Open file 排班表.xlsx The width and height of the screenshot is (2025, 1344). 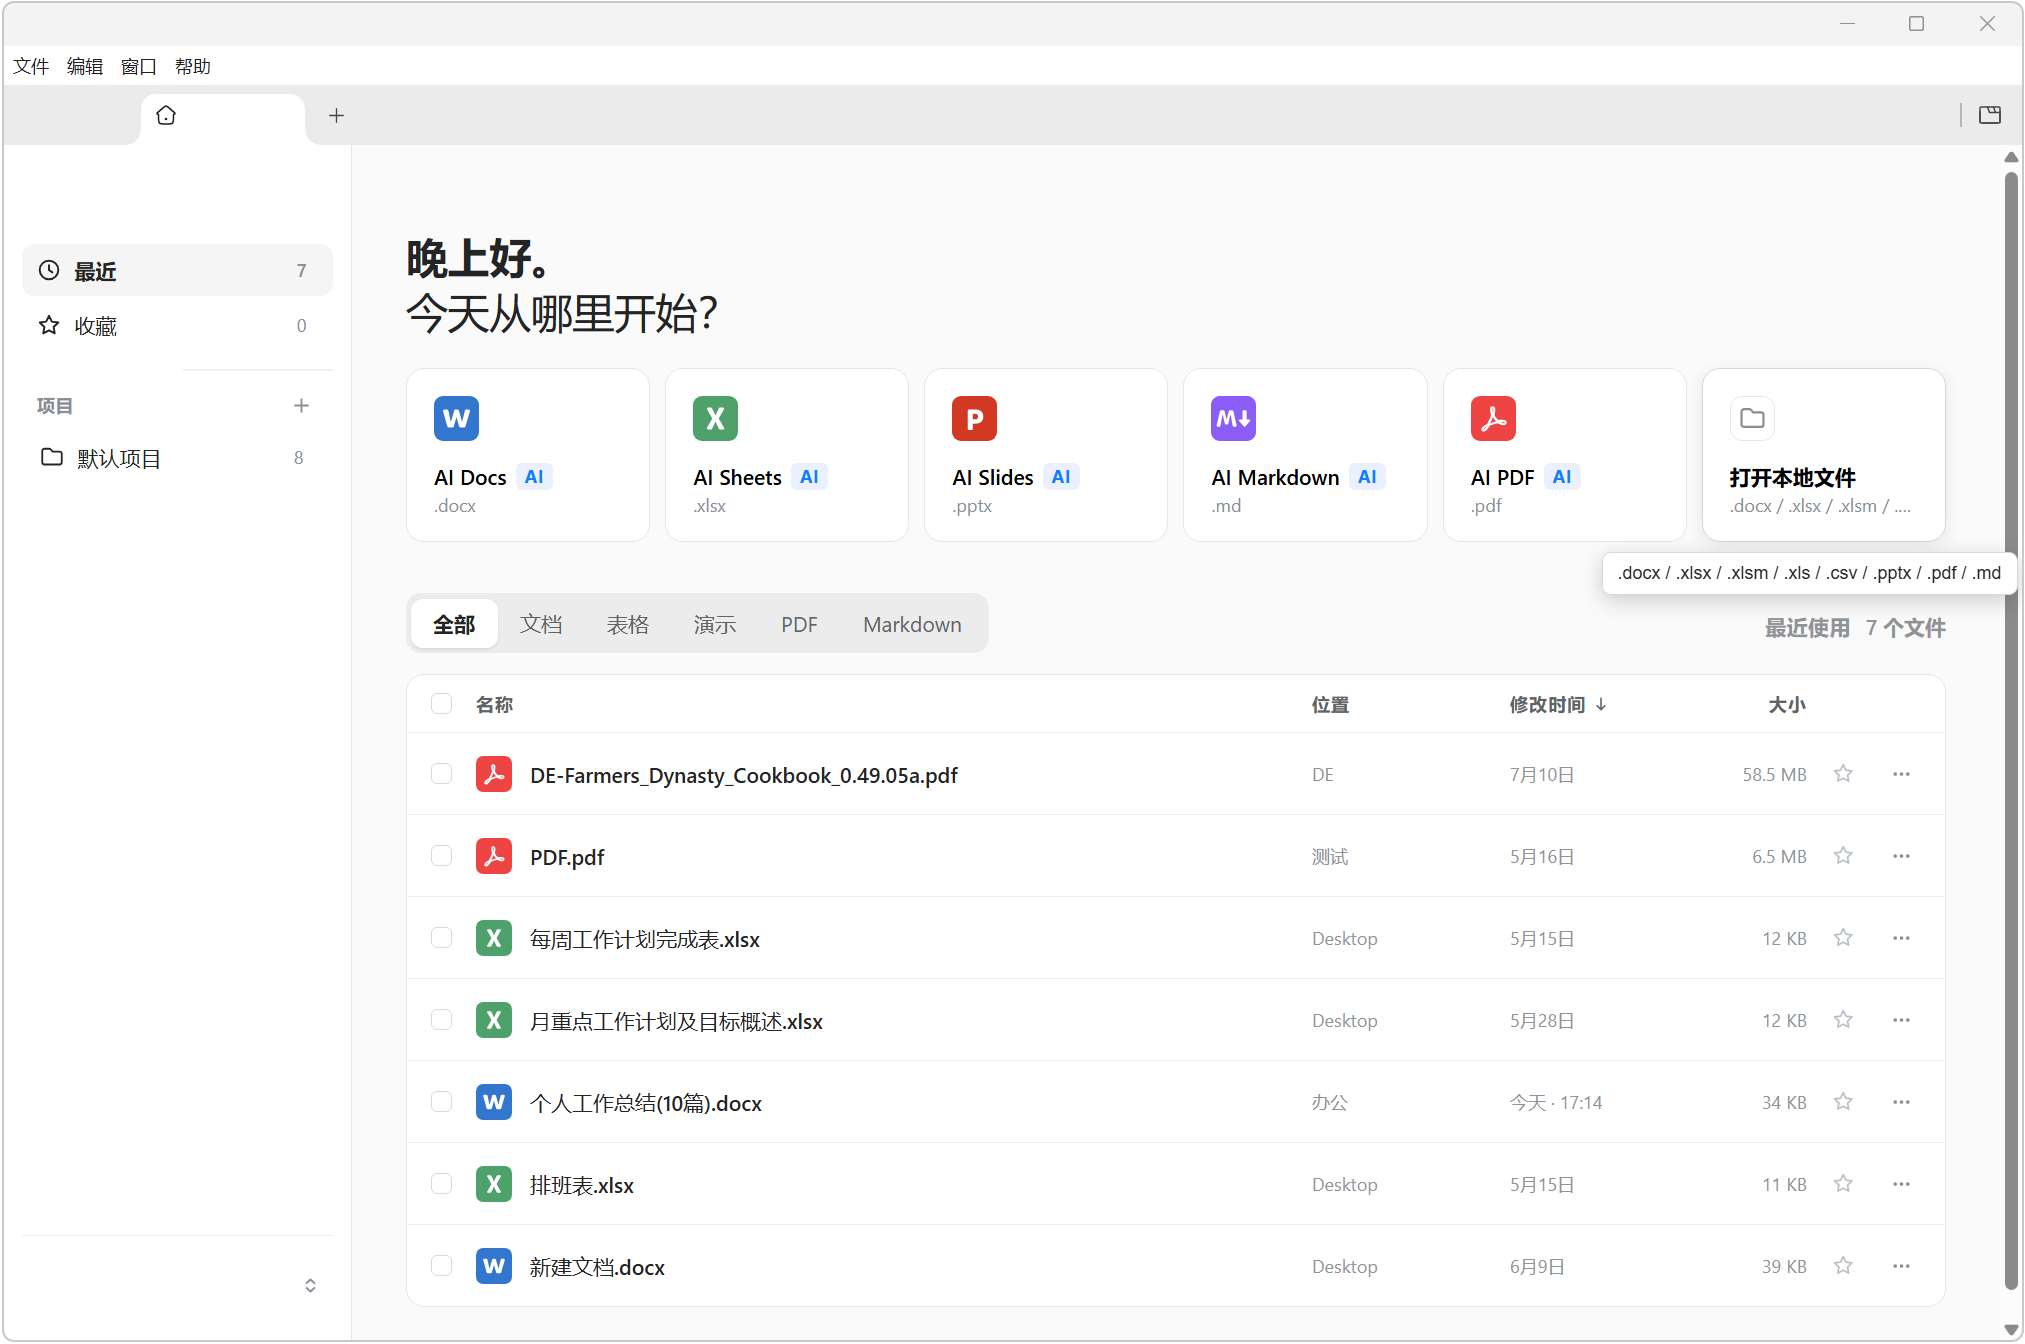pos(581,1185)
